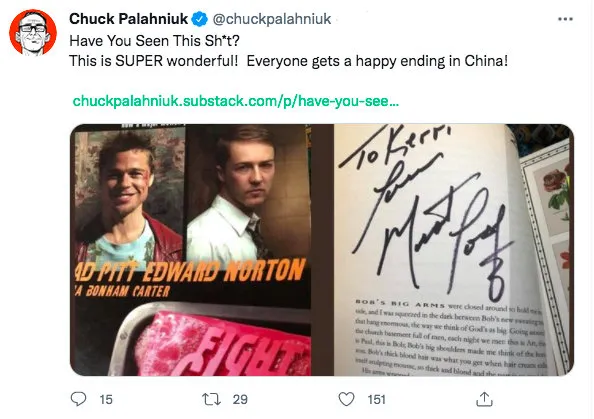Image resolution: width=594 pixels, height=419 pixels.
Task: Click the Chuck Palahniuk display name
Action: pos(128,19)
